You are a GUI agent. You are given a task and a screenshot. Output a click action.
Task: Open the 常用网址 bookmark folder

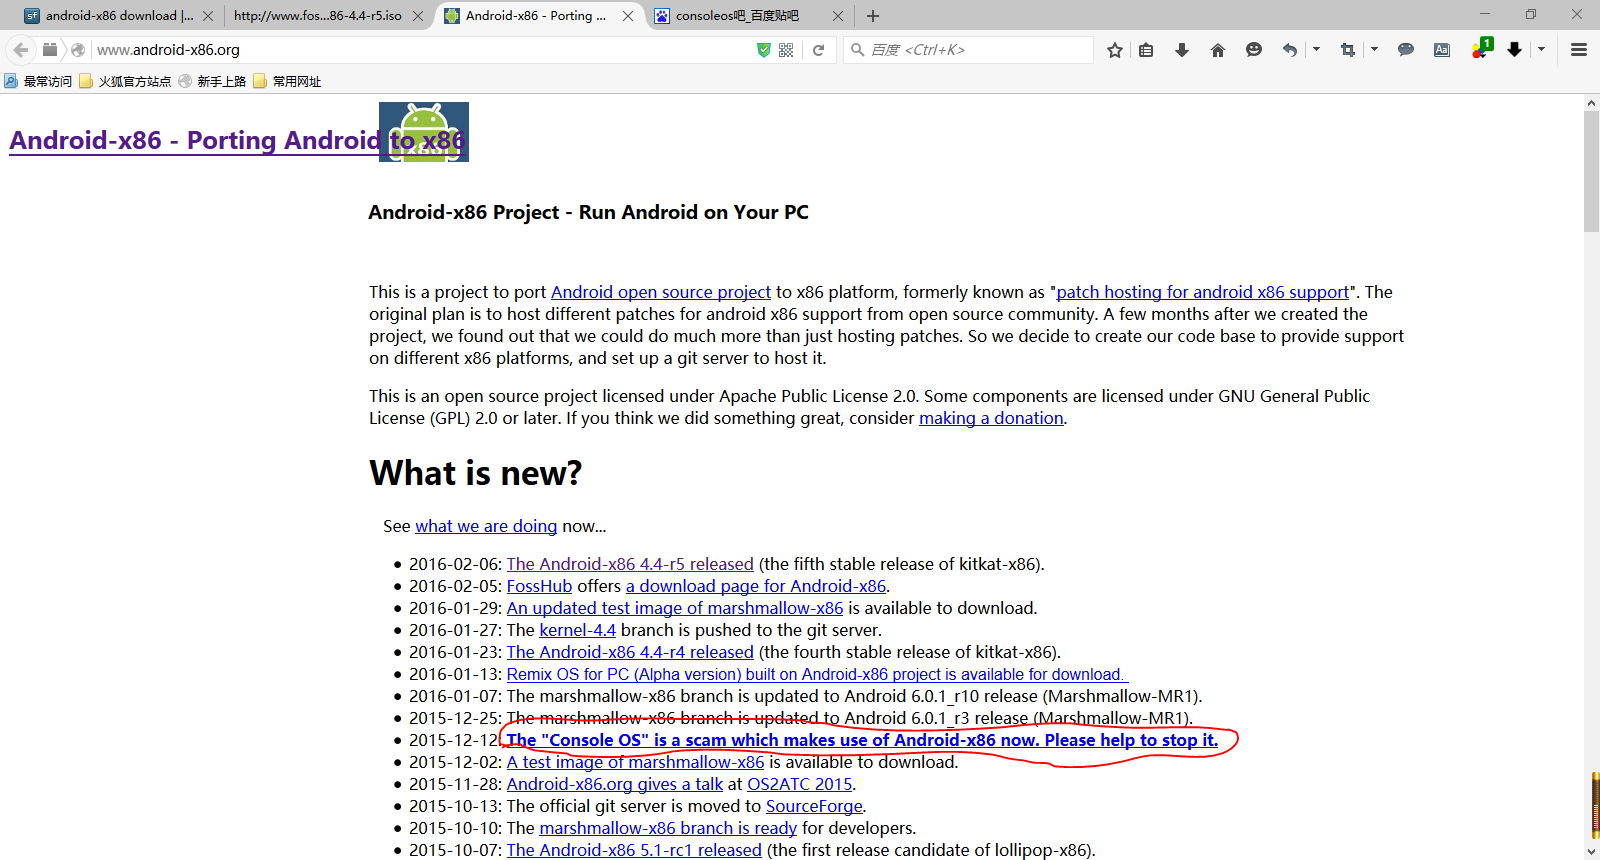(x=288, y=82)
